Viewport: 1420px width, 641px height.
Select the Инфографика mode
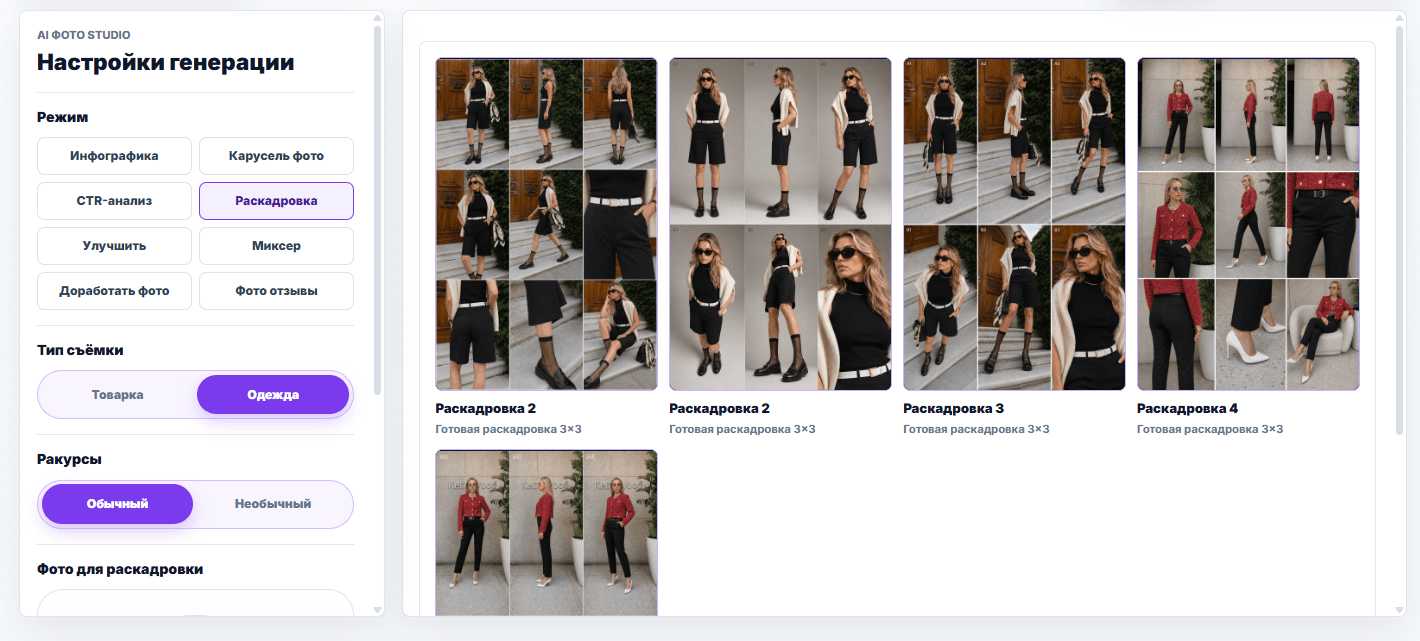pos(114,156)
